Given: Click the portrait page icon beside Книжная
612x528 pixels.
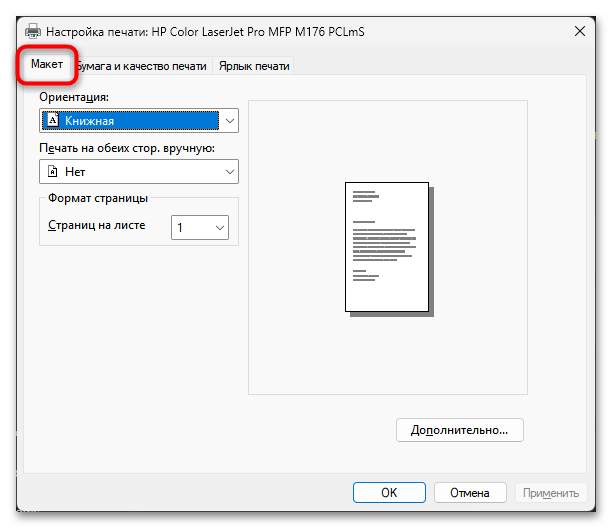Looking at the screenshot, I should [x=53, y=120].
